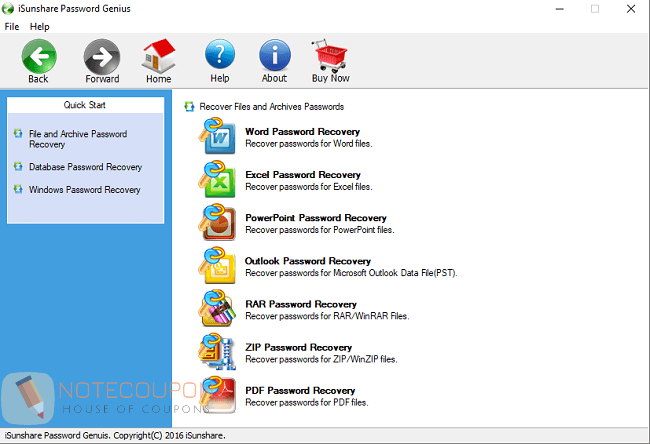Click the green Back arrow icon
Image resolution: width=650 pixels, height=444 pixels.
point(39,56)
